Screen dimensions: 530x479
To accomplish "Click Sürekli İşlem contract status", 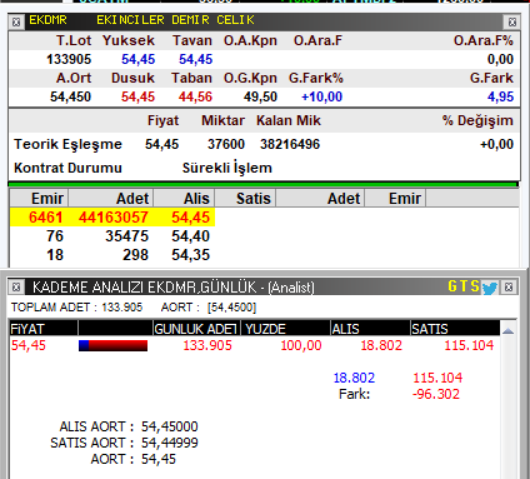I will click(227, 168).
